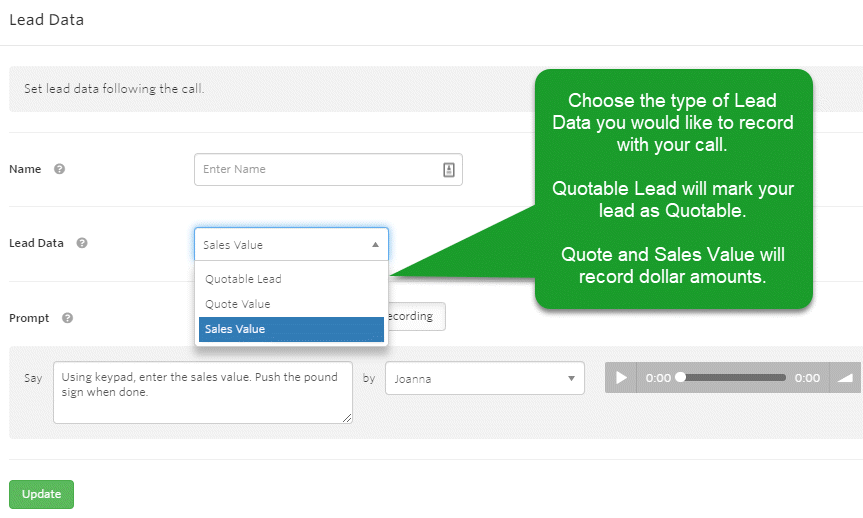Click the help icon beside Lead Data label
863x518 pixels.
[x=82, y=243]
